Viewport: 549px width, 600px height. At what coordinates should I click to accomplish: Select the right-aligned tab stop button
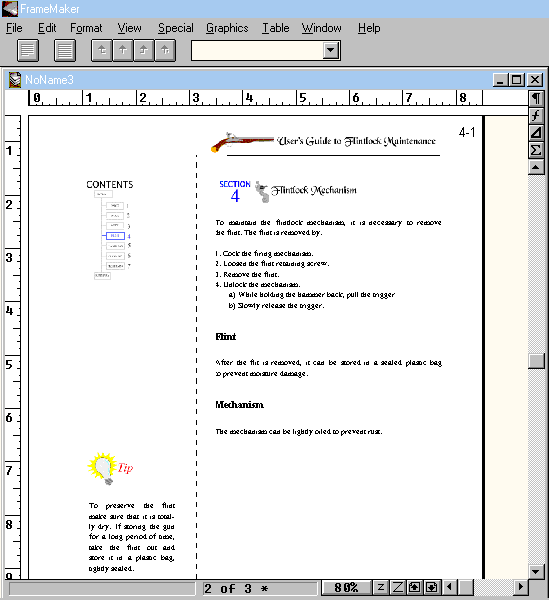coord(144,51)
